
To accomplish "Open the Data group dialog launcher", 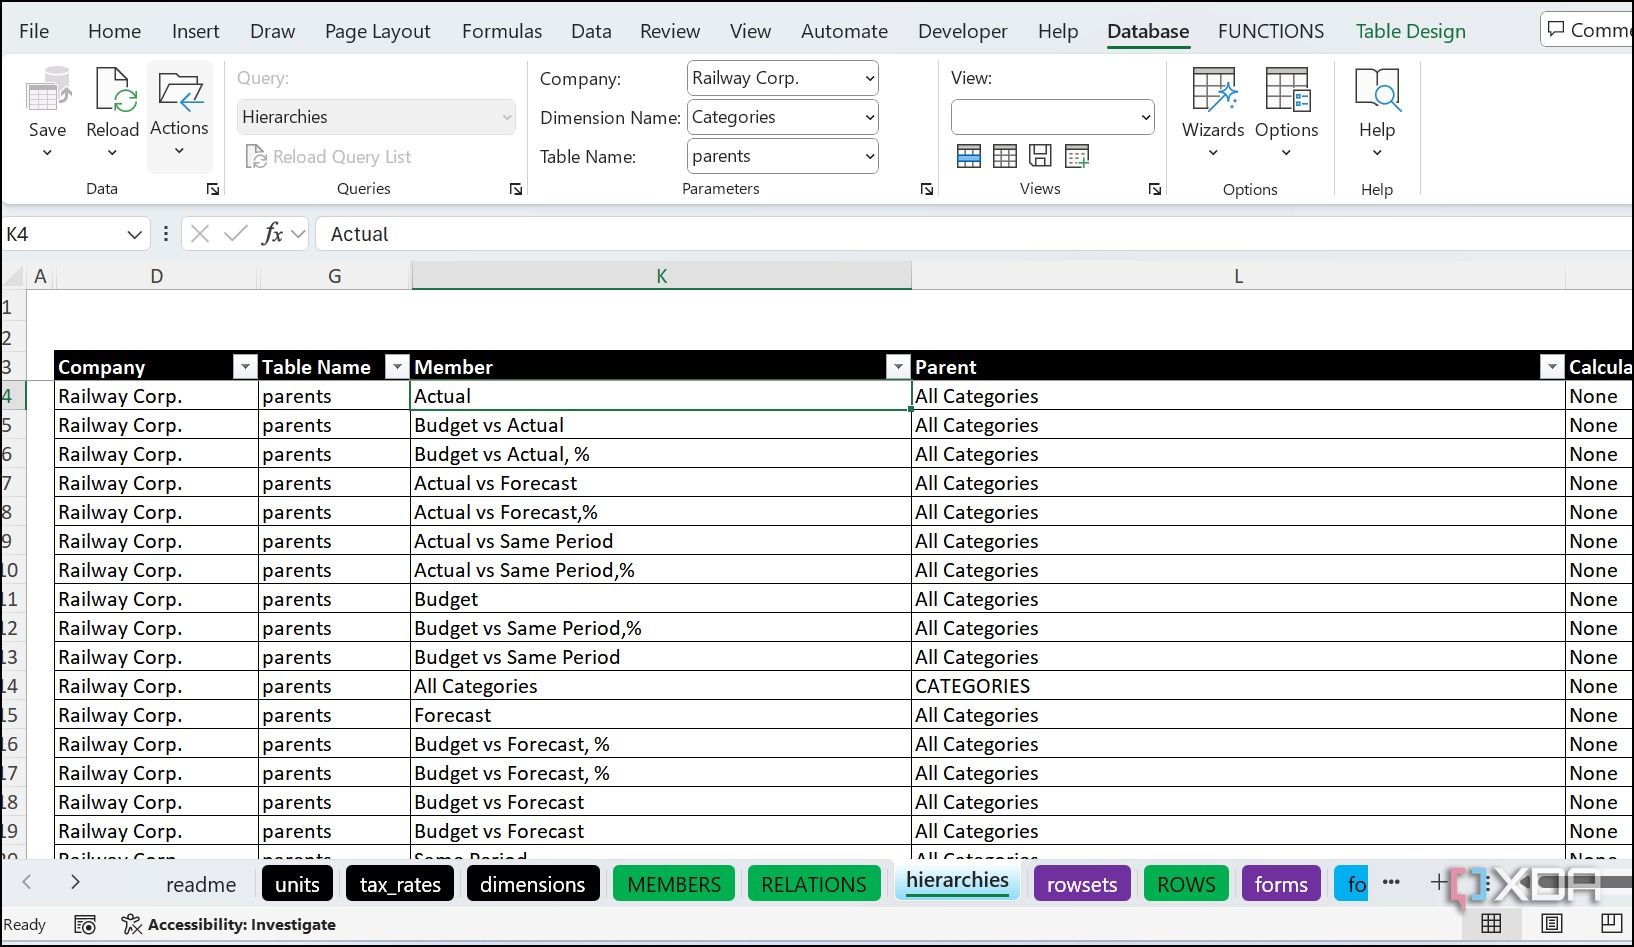I will click(x=213, y=189).
